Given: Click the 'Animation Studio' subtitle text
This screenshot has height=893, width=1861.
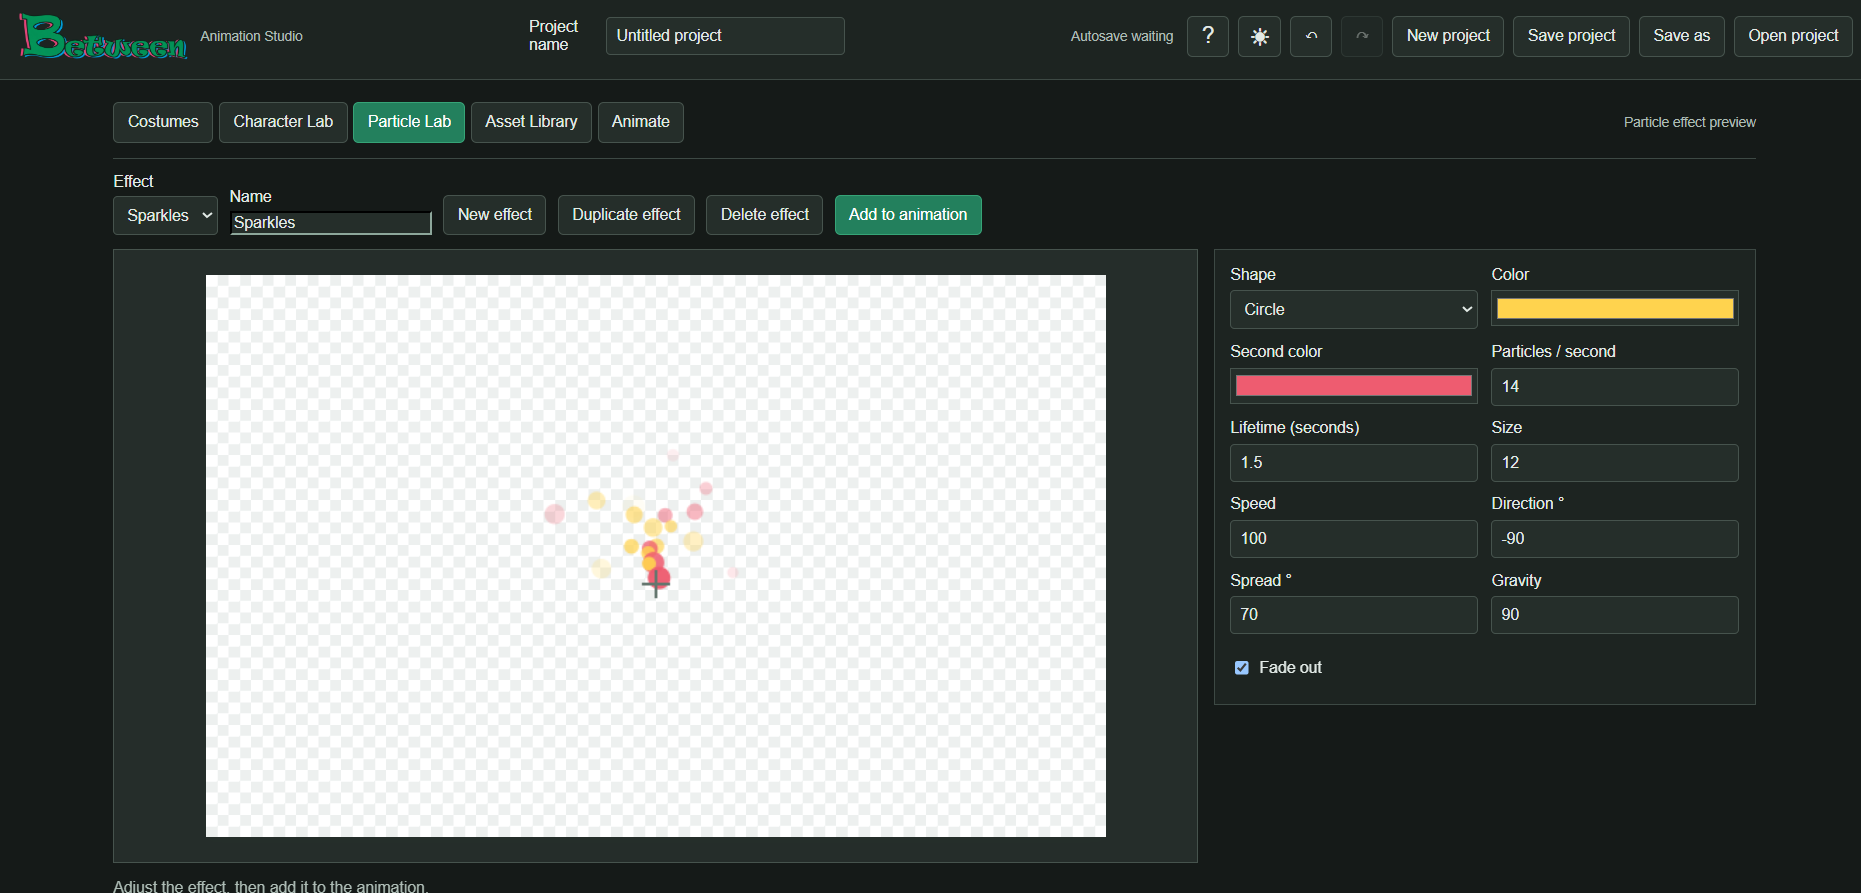Looking at the screenshot, I should [251, 36].
